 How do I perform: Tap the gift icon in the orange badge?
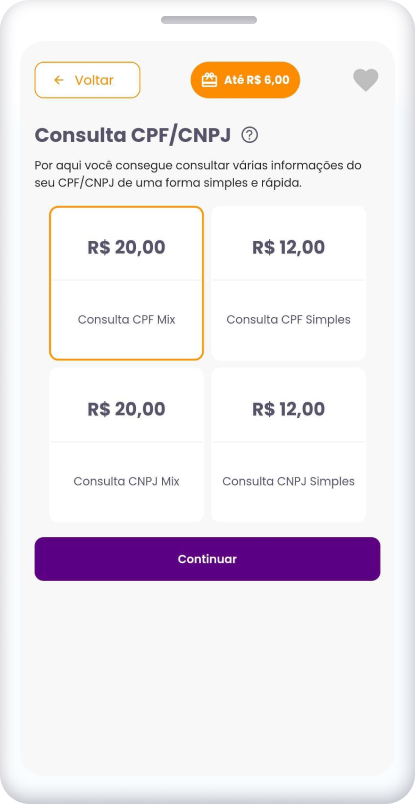(209, 80)
